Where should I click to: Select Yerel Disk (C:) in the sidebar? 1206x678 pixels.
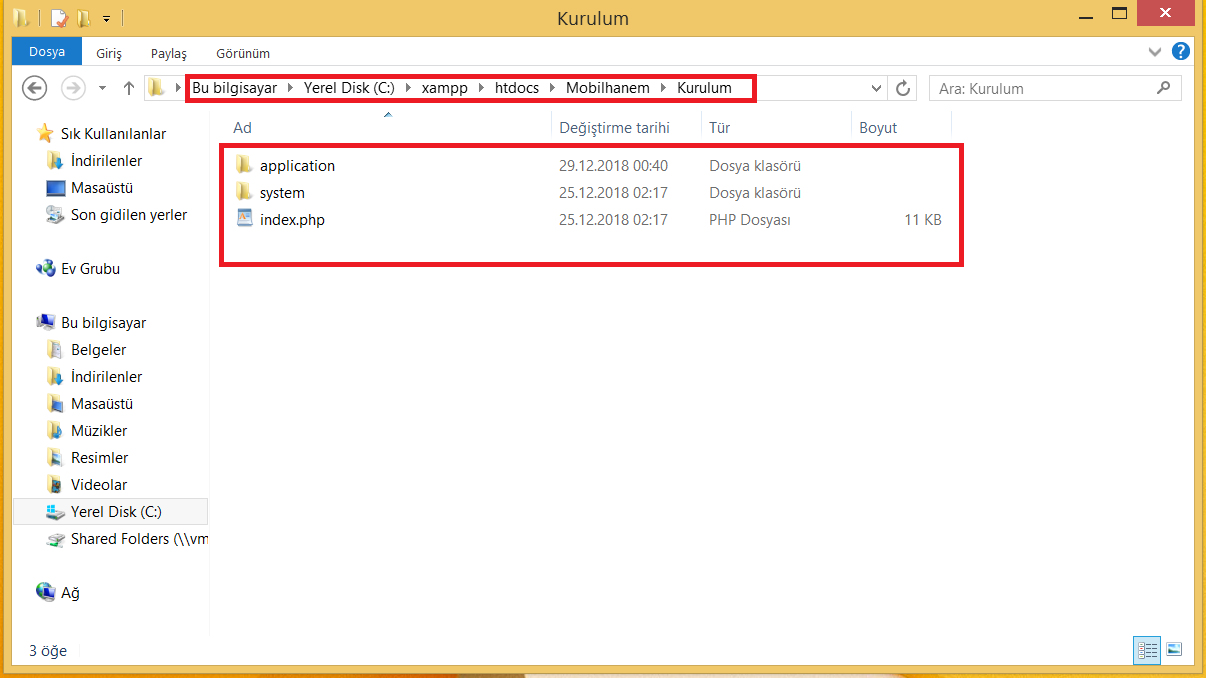click(110, 512)
